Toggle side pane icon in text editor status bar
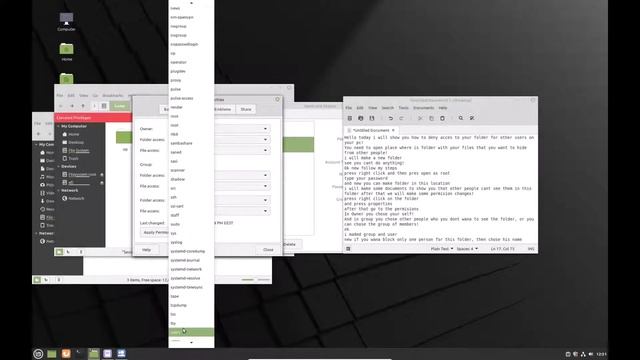The image size is (640, 360). click(348, 249)
